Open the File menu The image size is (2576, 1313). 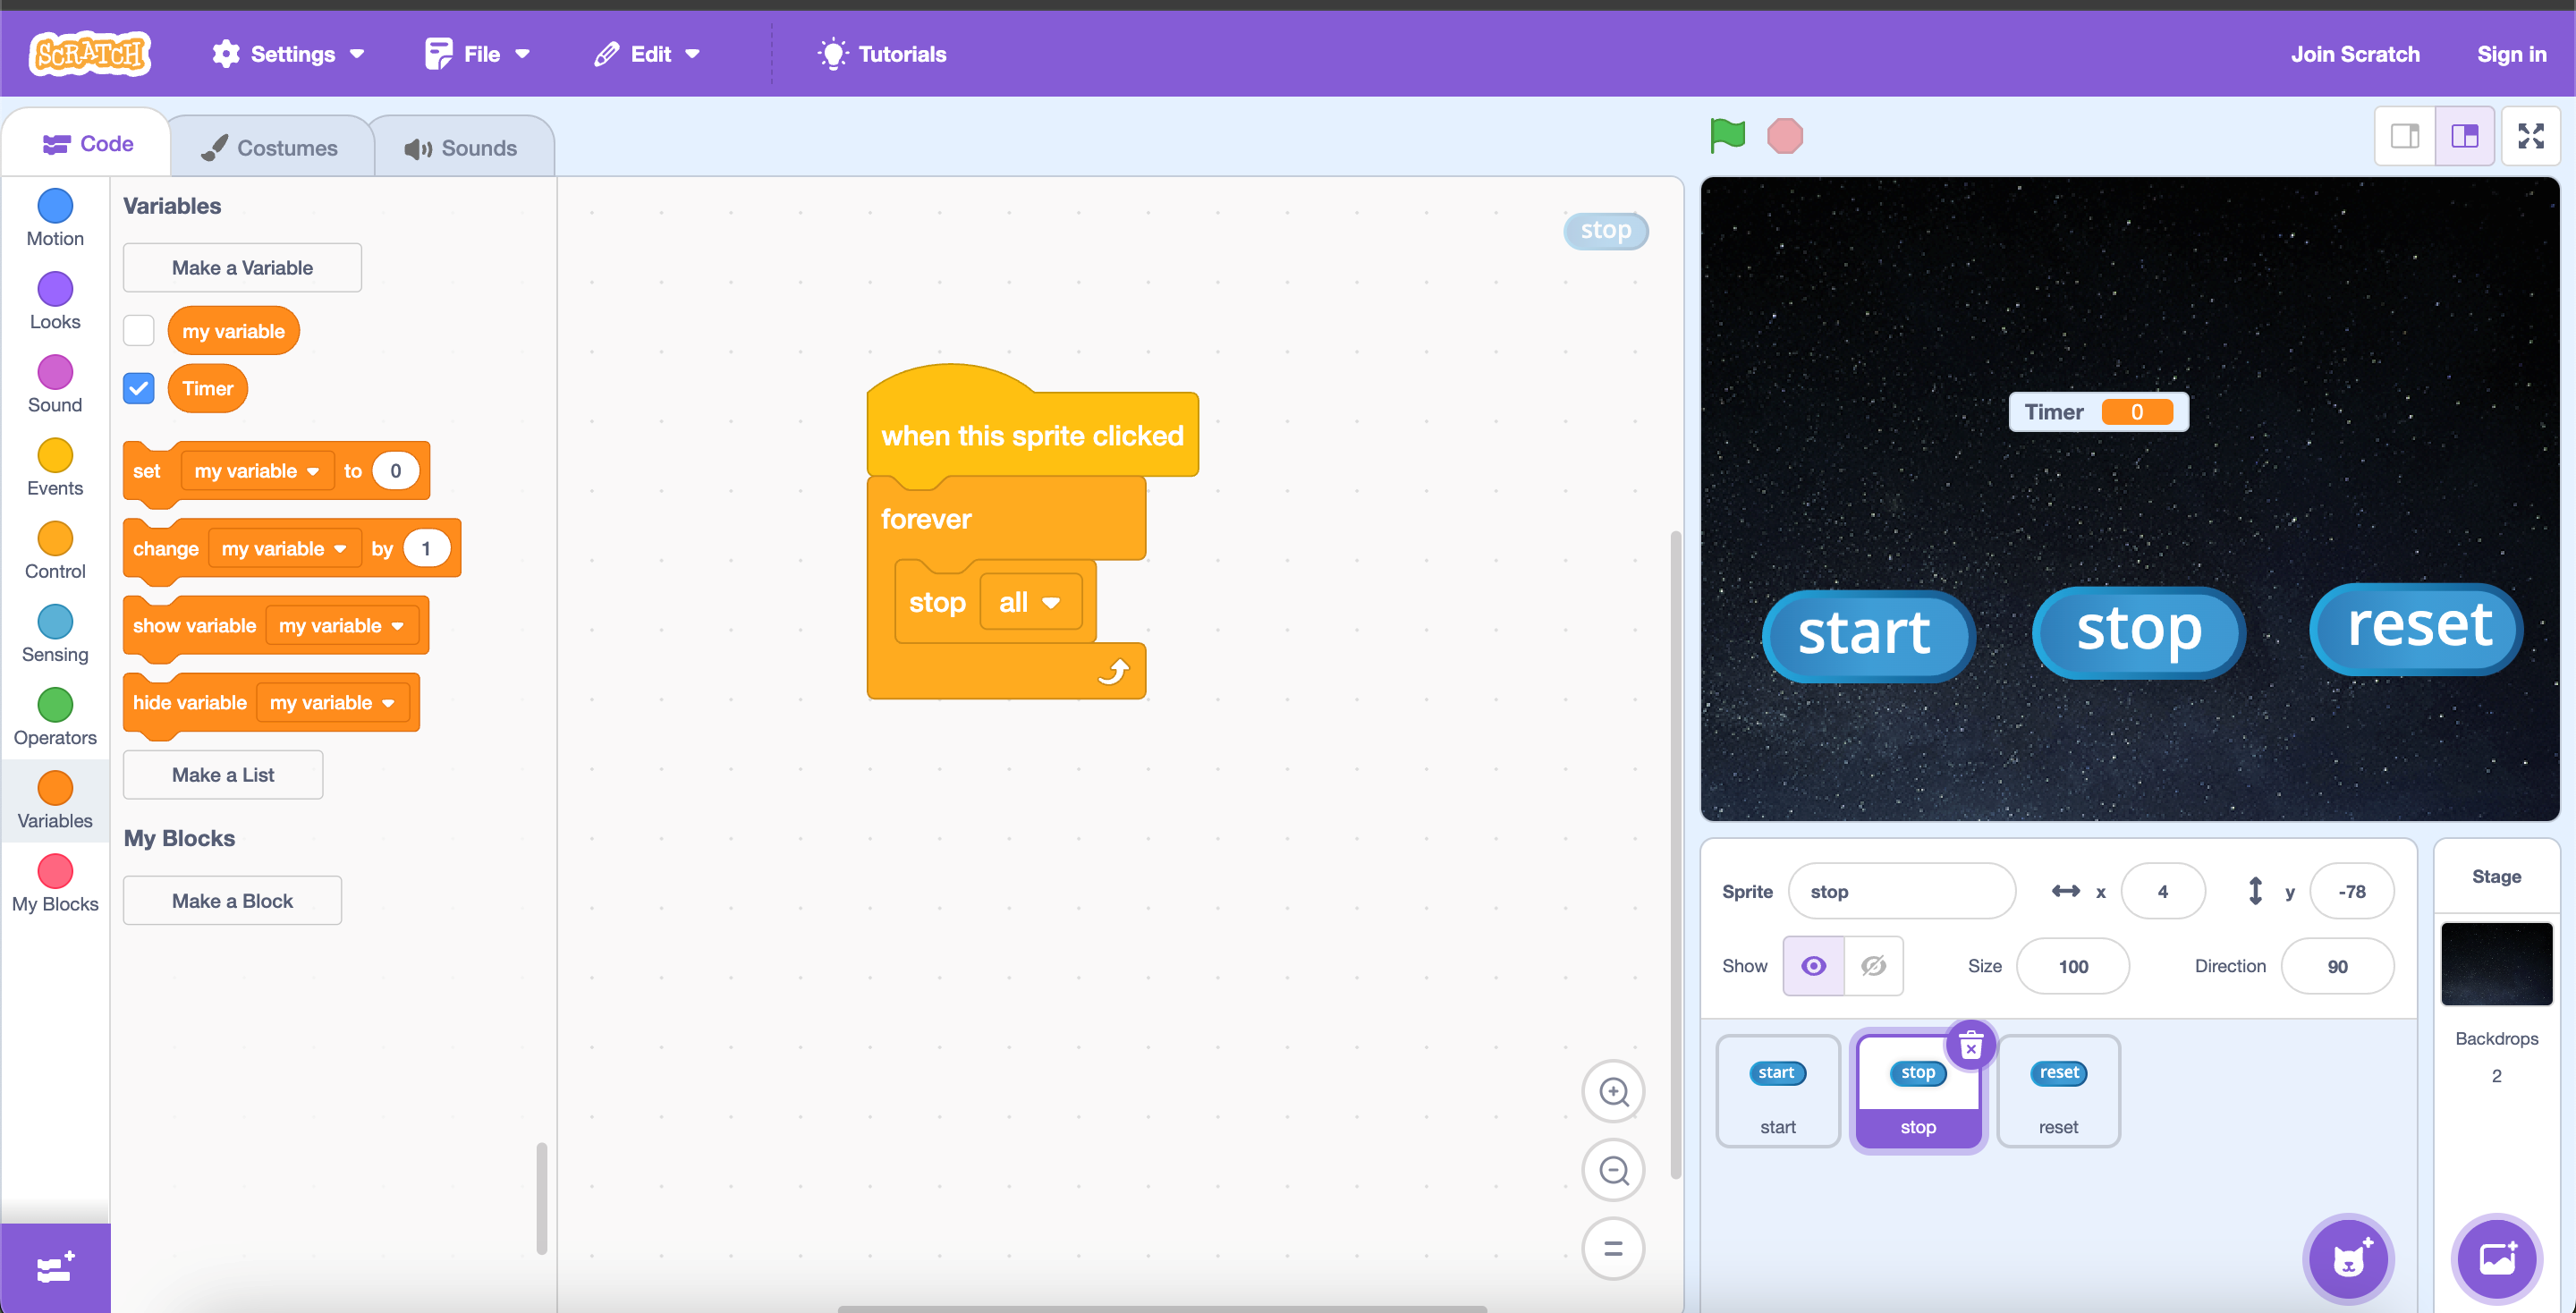[x=477, y=54]
